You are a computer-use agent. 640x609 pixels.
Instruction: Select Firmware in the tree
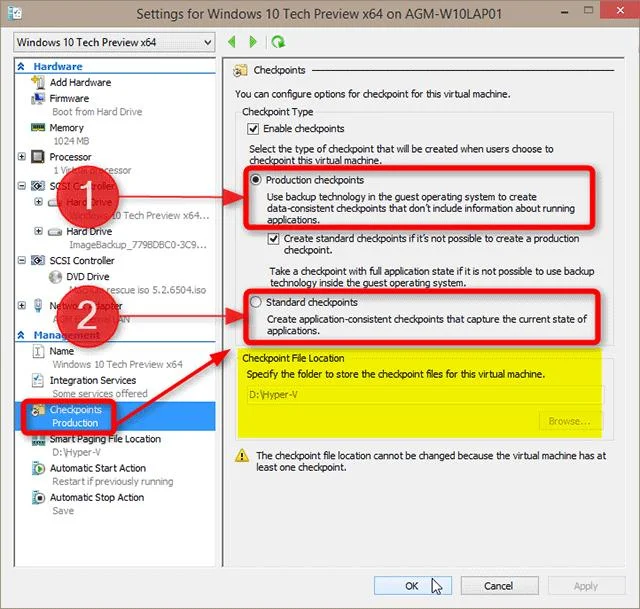coord(69,98)
